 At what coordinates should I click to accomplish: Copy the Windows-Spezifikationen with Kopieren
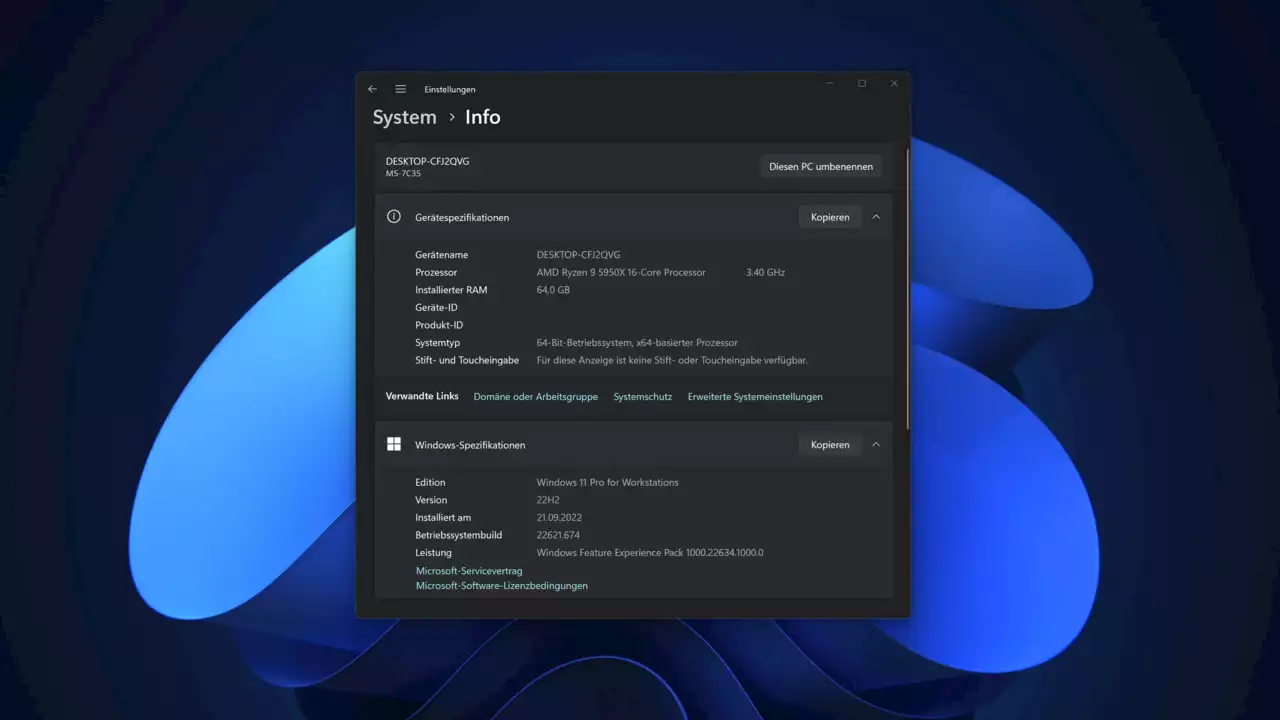click(x=830, y=445)
